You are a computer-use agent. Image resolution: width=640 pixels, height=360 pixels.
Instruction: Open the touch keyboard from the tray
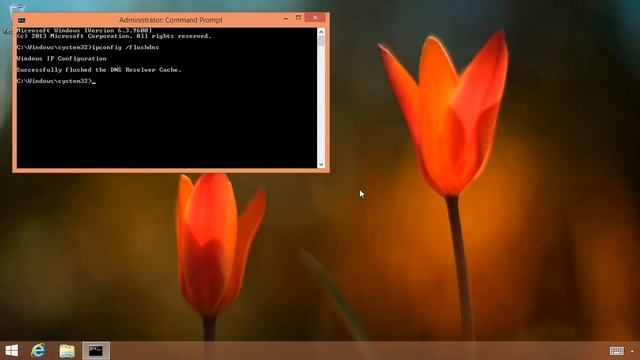point(617,351)
